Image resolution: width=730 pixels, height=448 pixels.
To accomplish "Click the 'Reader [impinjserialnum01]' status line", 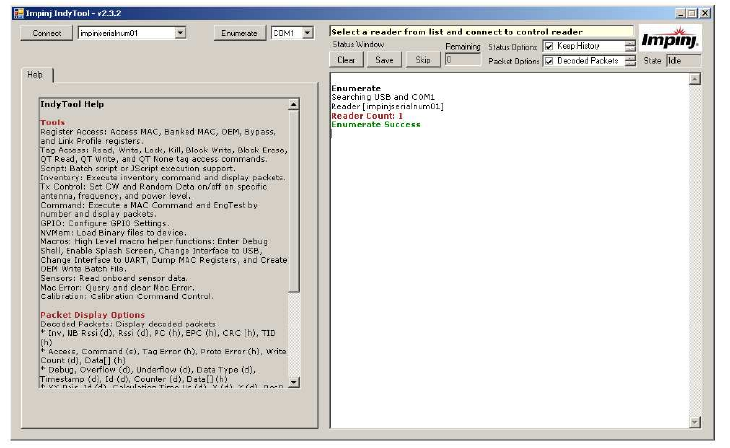I will pos(387,106).
